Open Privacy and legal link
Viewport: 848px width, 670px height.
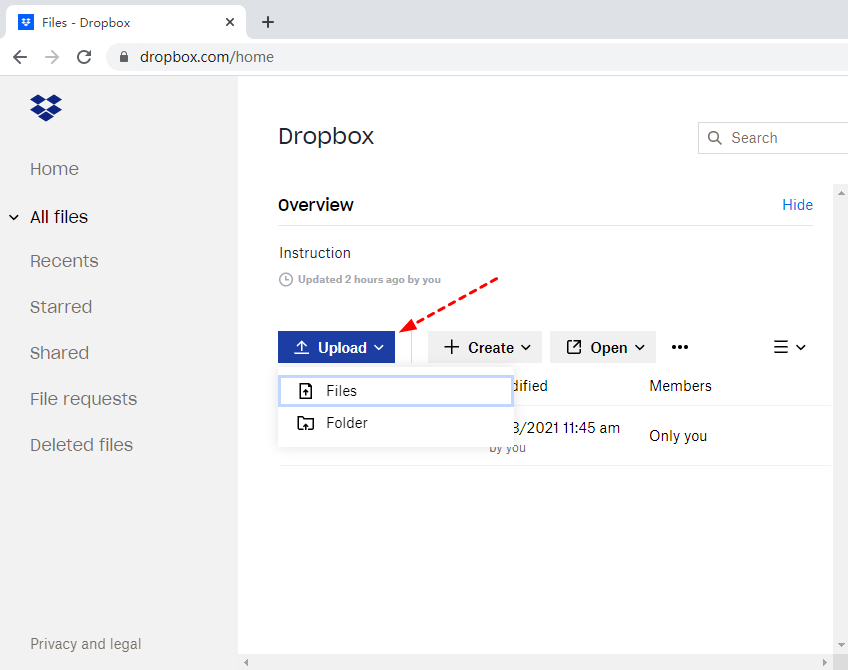tap(85, 644)
